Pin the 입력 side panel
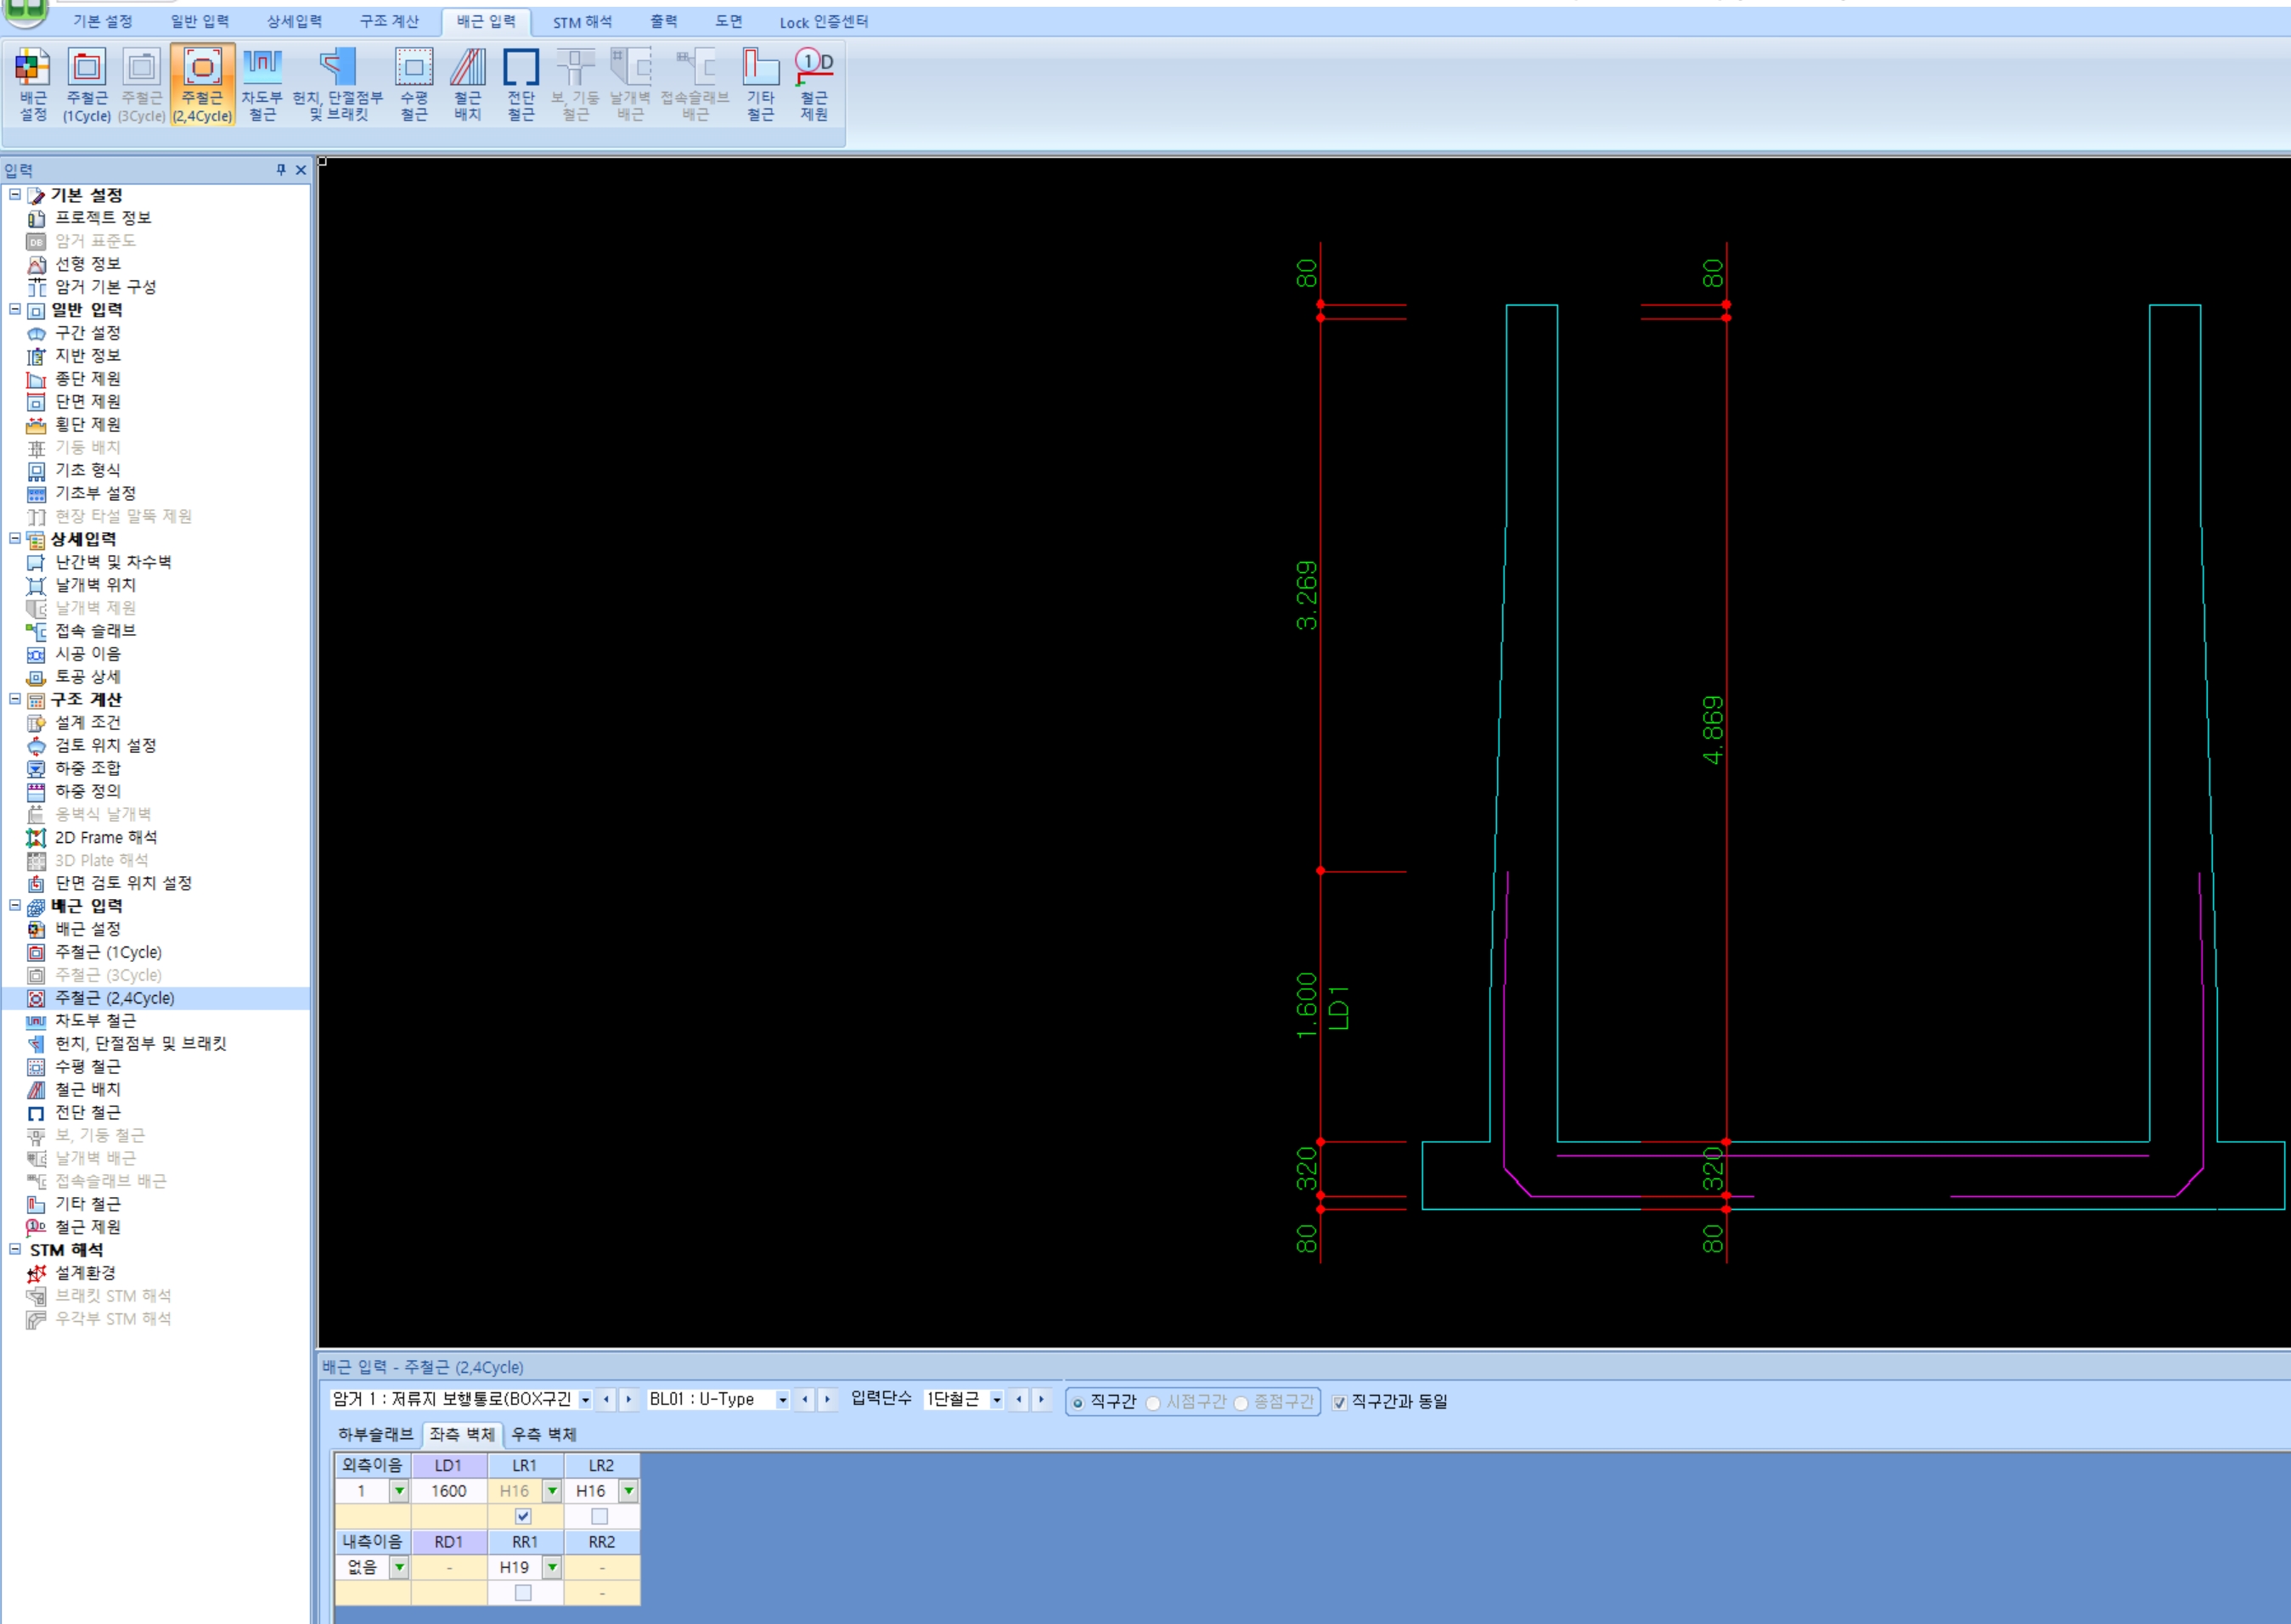Image resolution: width=2291 pixels, height=1624 pixels. click(281, 170)
